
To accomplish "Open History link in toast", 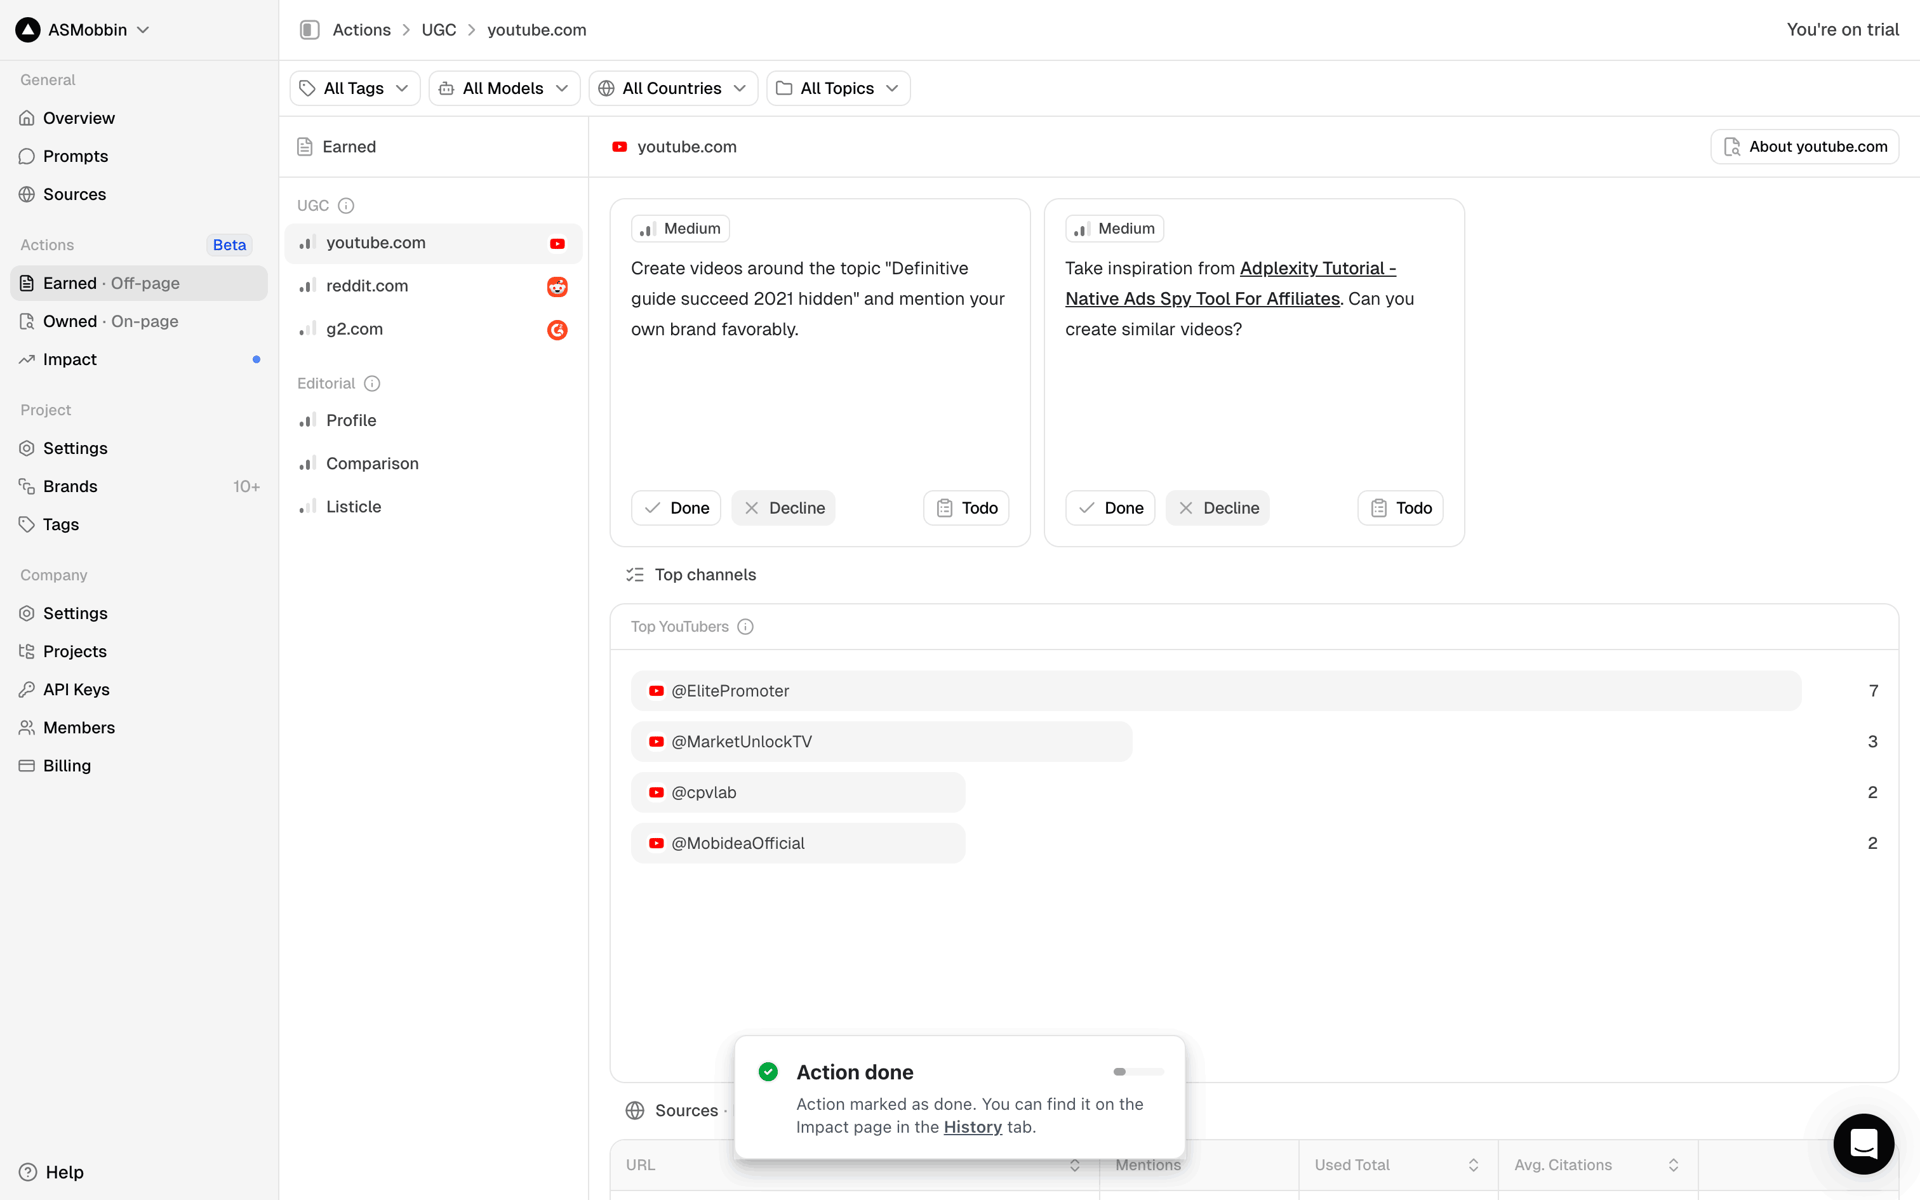I will click(x=972, y=1127).
